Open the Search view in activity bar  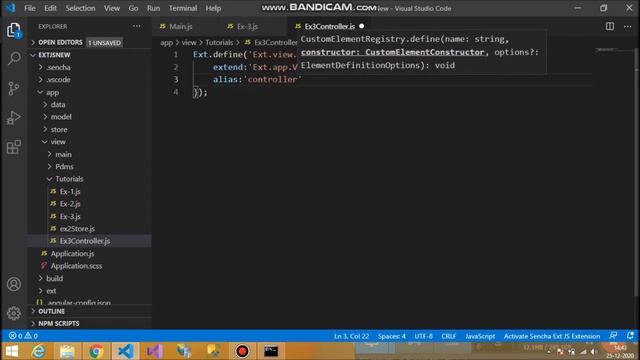pyautogui.click(x=13, y=59)
